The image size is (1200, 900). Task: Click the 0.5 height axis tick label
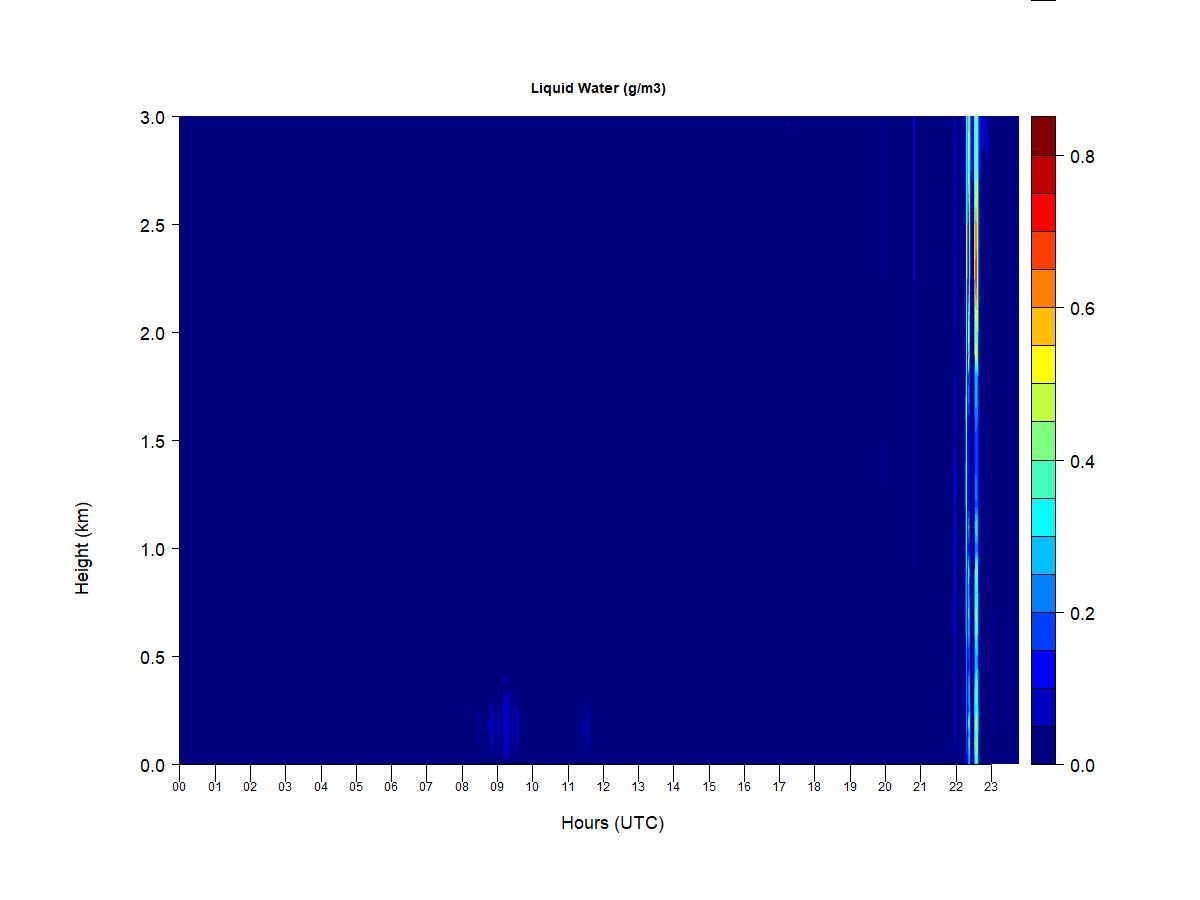[152, 657]
